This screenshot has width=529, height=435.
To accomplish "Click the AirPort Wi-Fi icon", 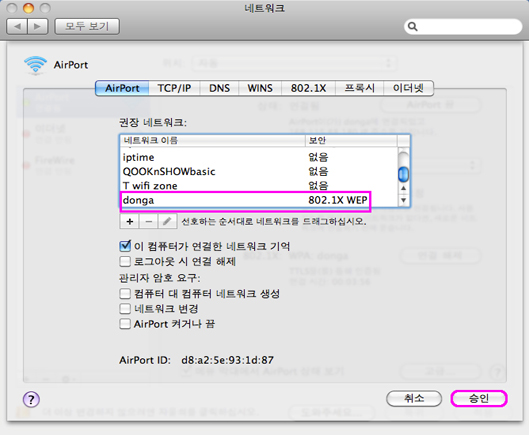I will click(35, 65).
